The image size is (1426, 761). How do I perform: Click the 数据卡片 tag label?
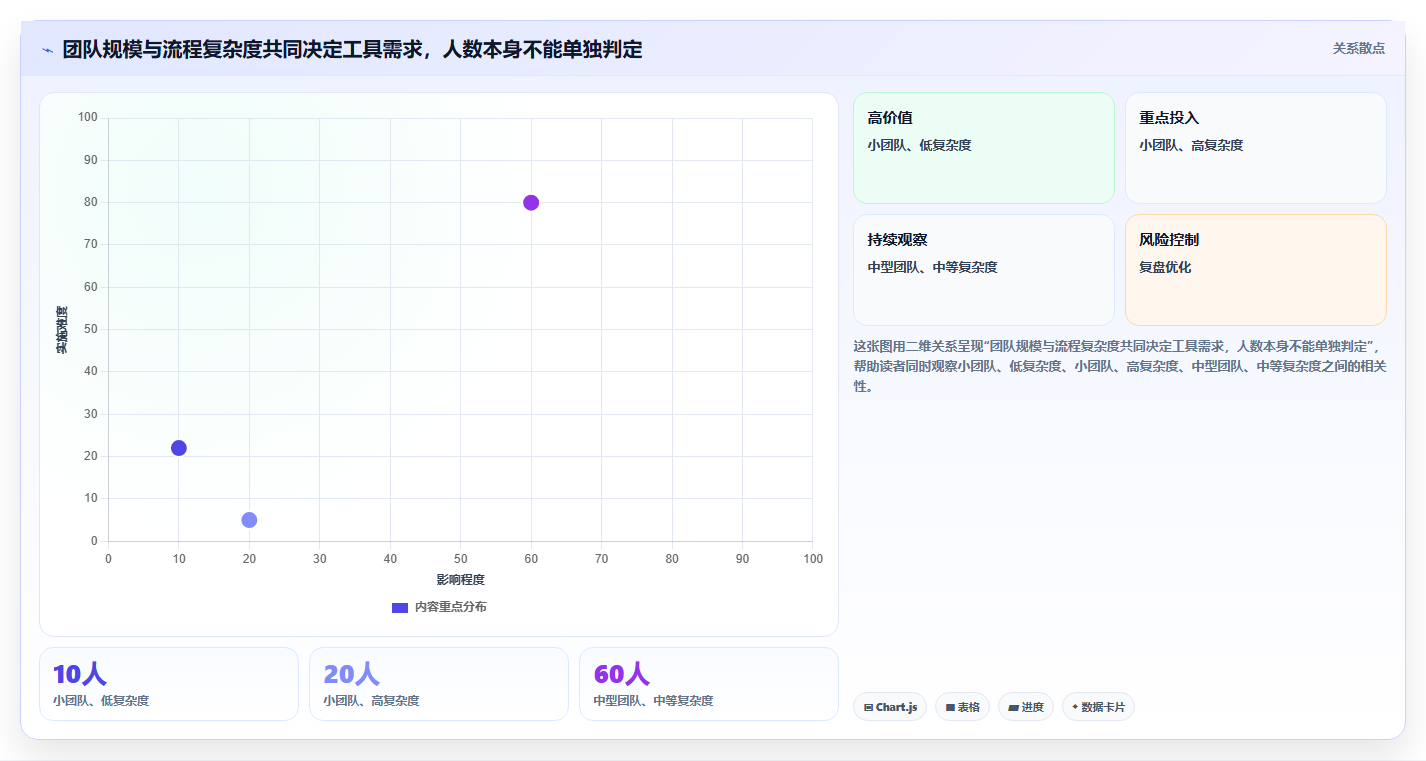[x=1103, y=707]
